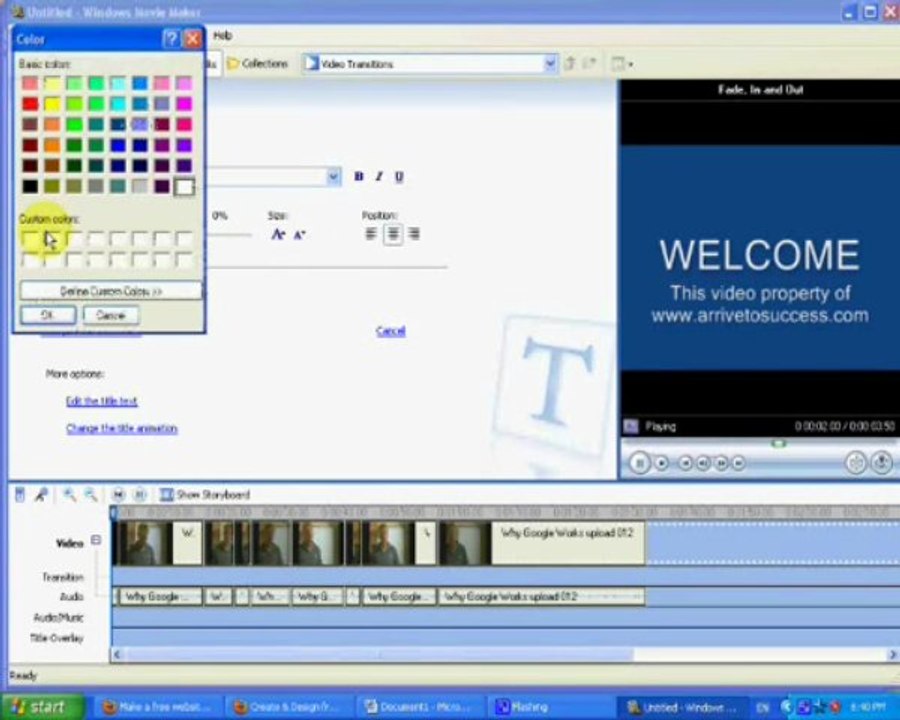Click the preview seek bar
This screenshot has width=900, height=720.
(760, 443)
